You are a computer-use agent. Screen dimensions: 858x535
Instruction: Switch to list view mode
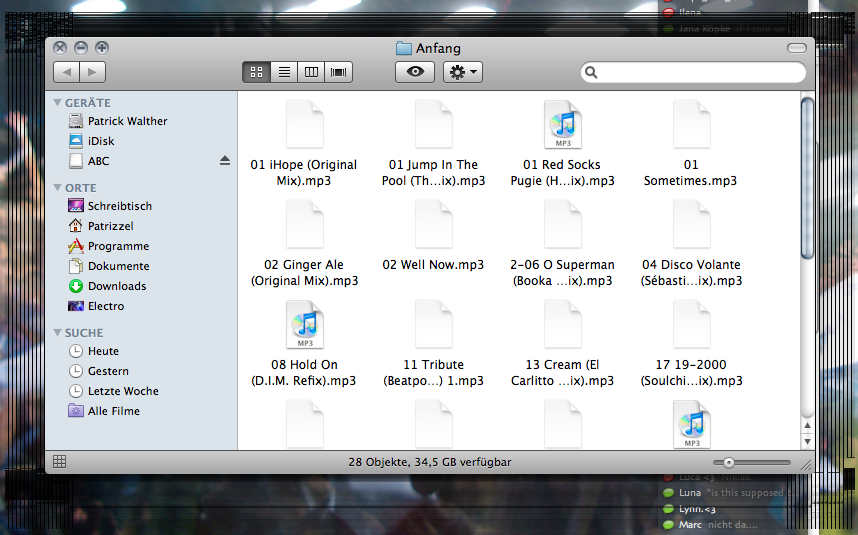click(284, 72)
